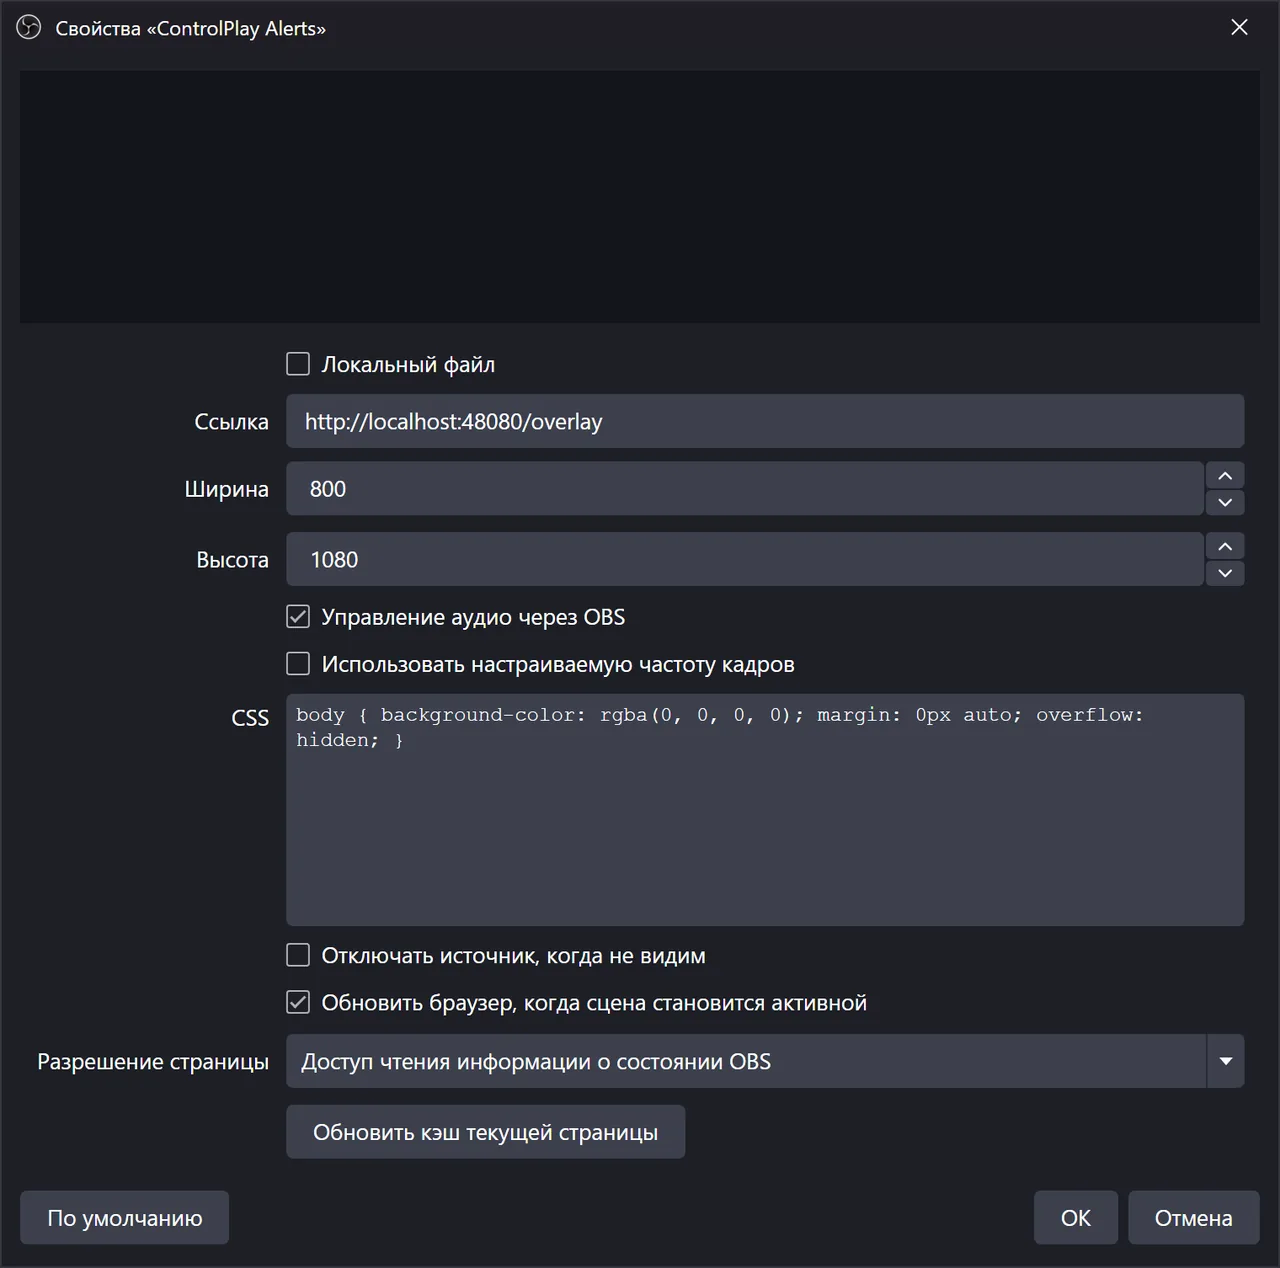Increase Ширина with the up arrow
Screen dimensions: 1280x1268
1225,475
